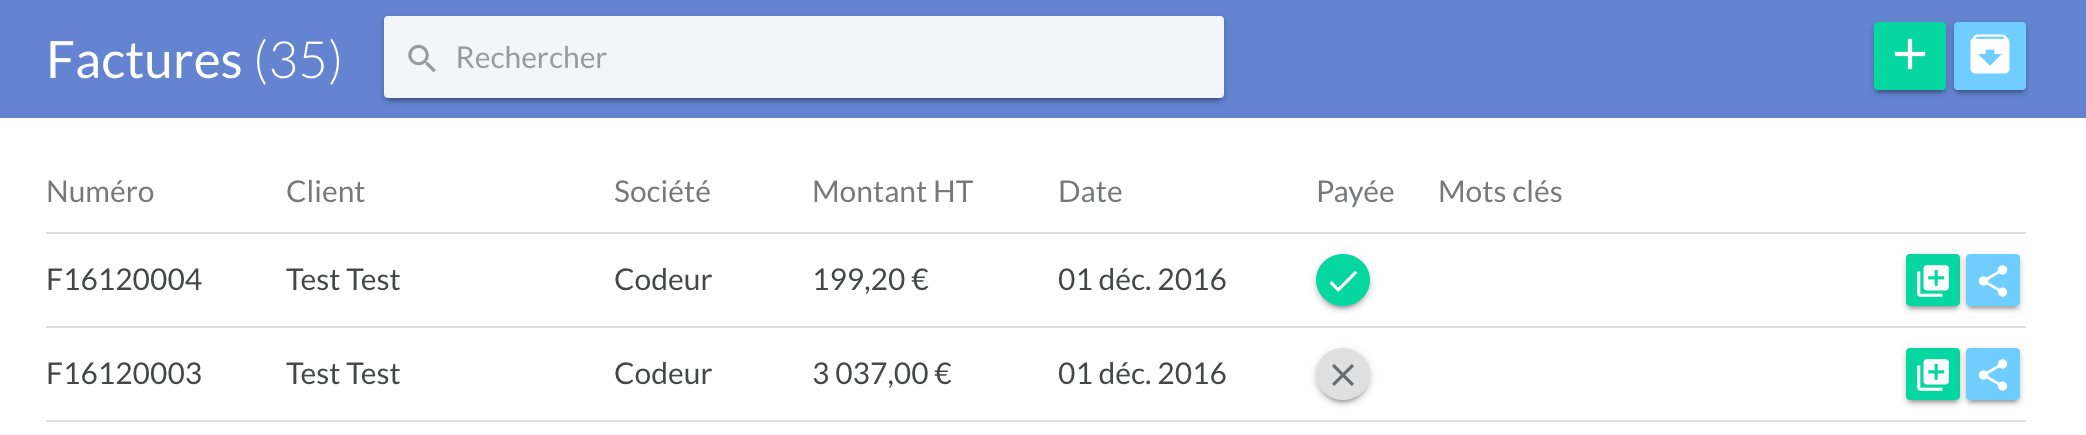Toggle paid checkmark for invoice F16120004
2086x435 pixels.
[x=1342, y=280]
